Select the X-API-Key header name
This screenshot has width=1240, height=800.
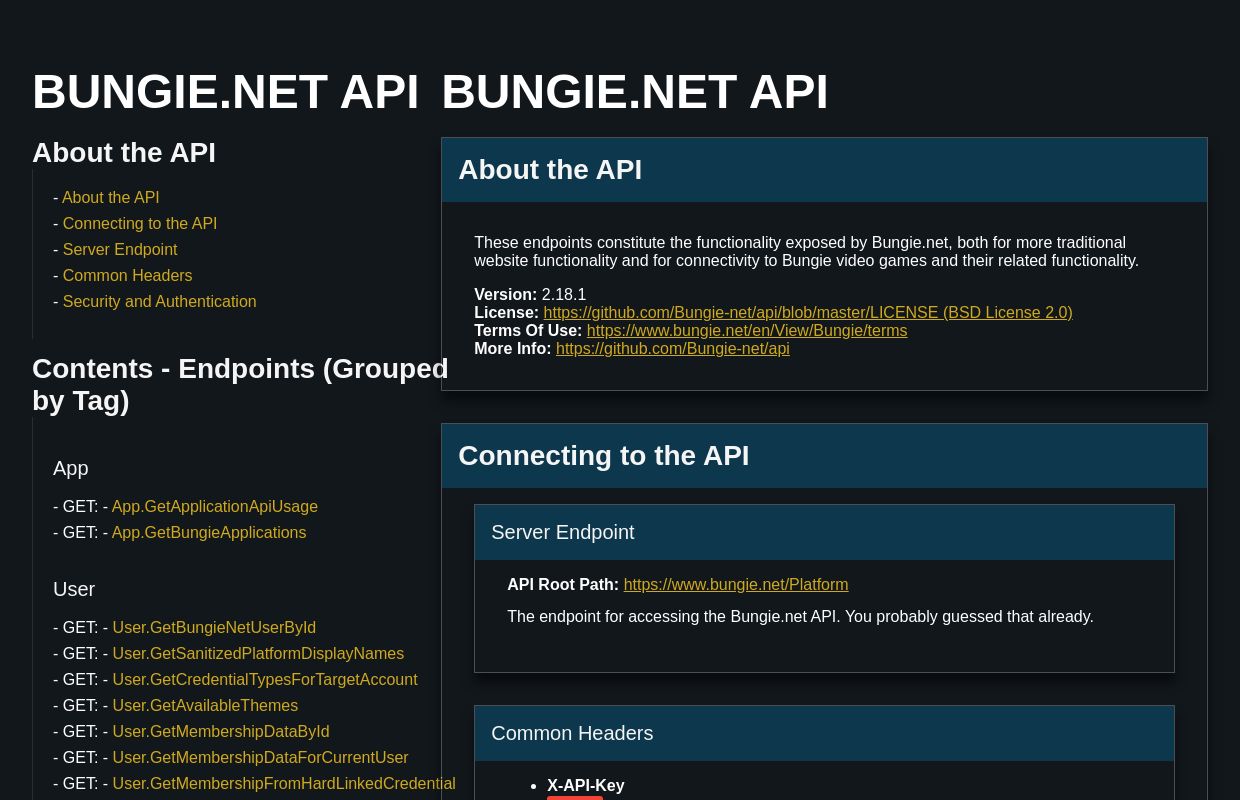pos(586,786)
